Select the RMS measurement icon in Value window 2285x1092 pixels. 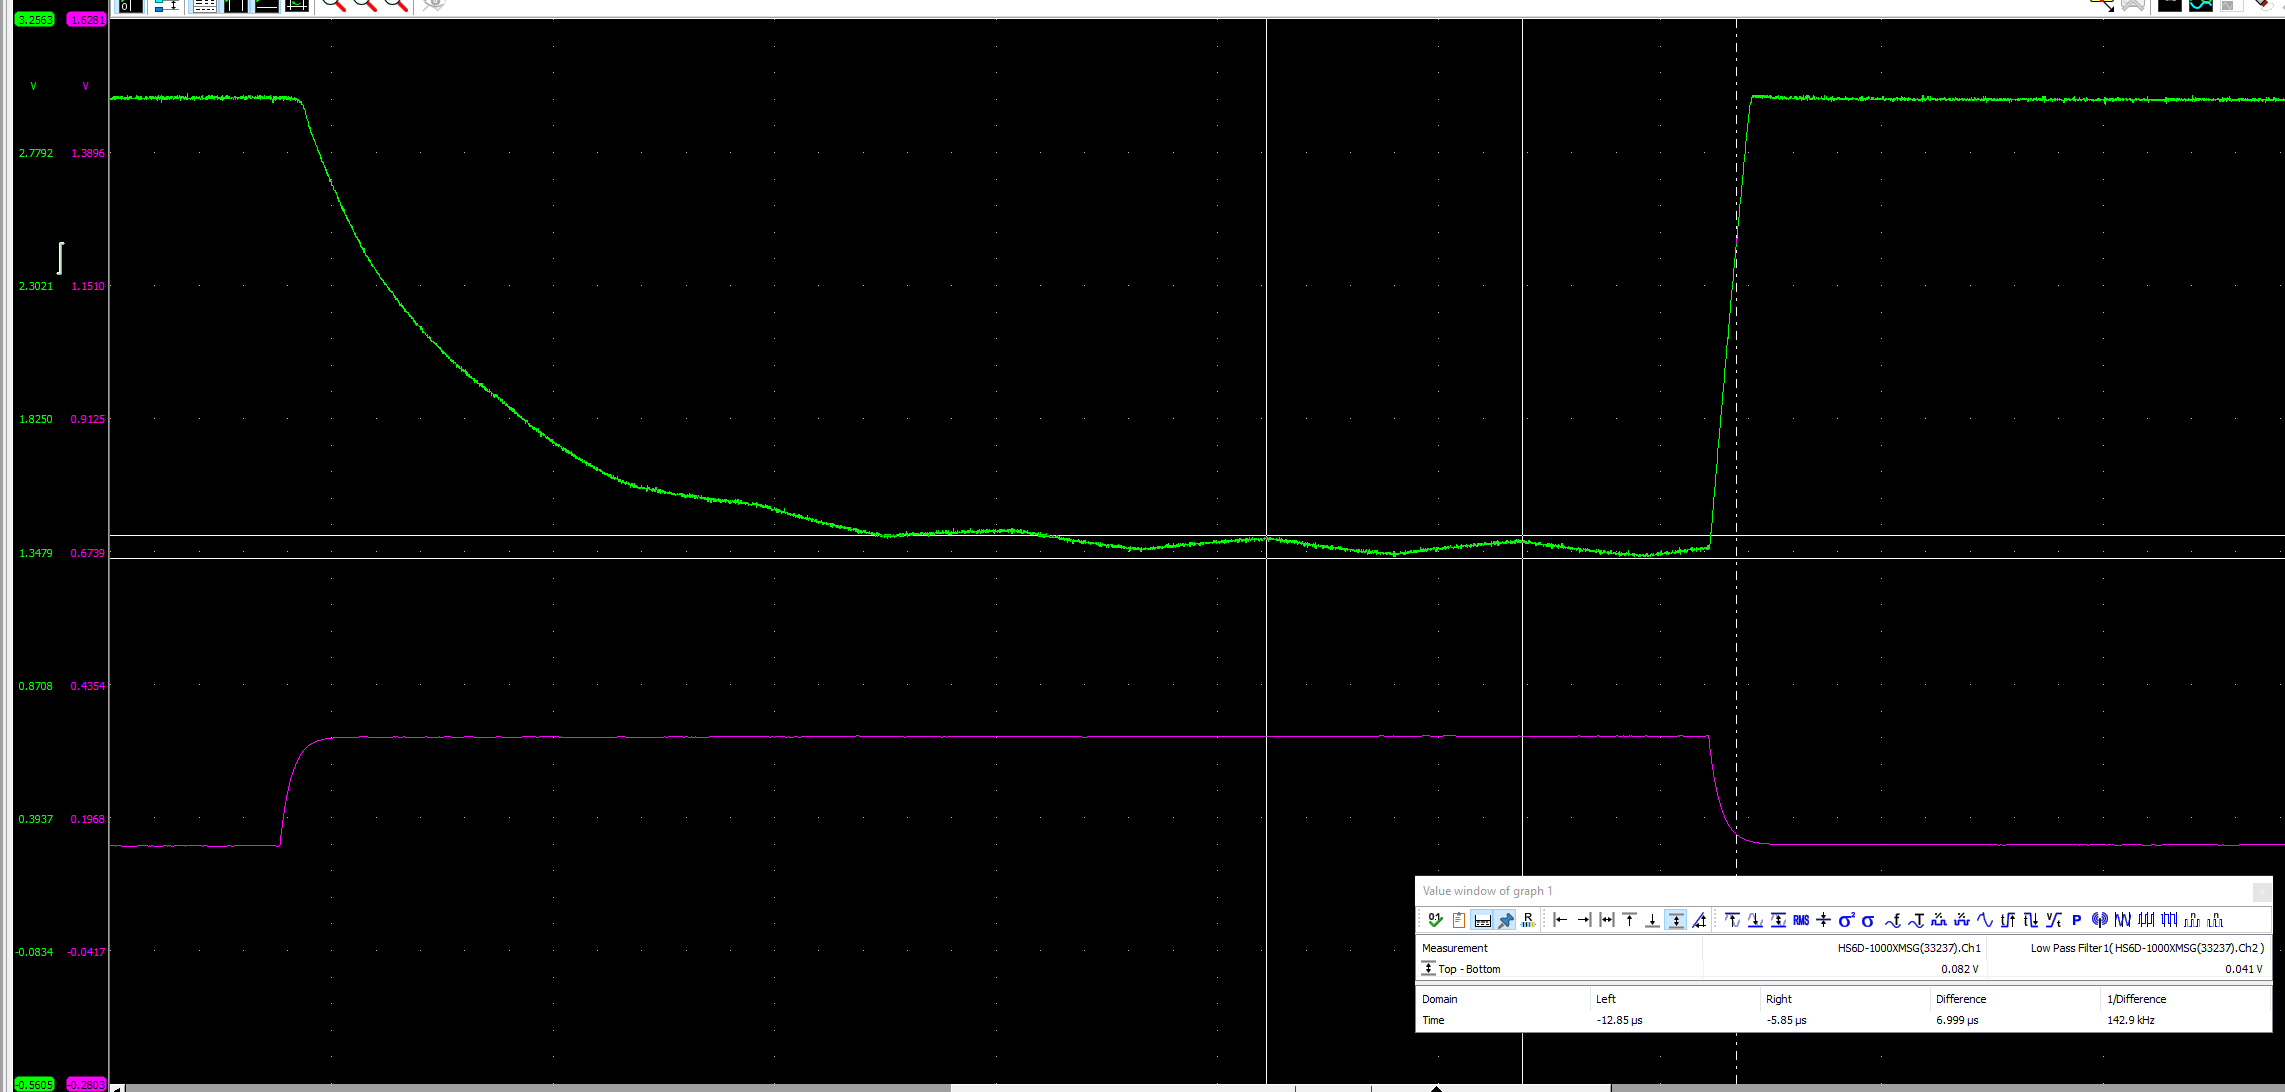pos(1801,920)
